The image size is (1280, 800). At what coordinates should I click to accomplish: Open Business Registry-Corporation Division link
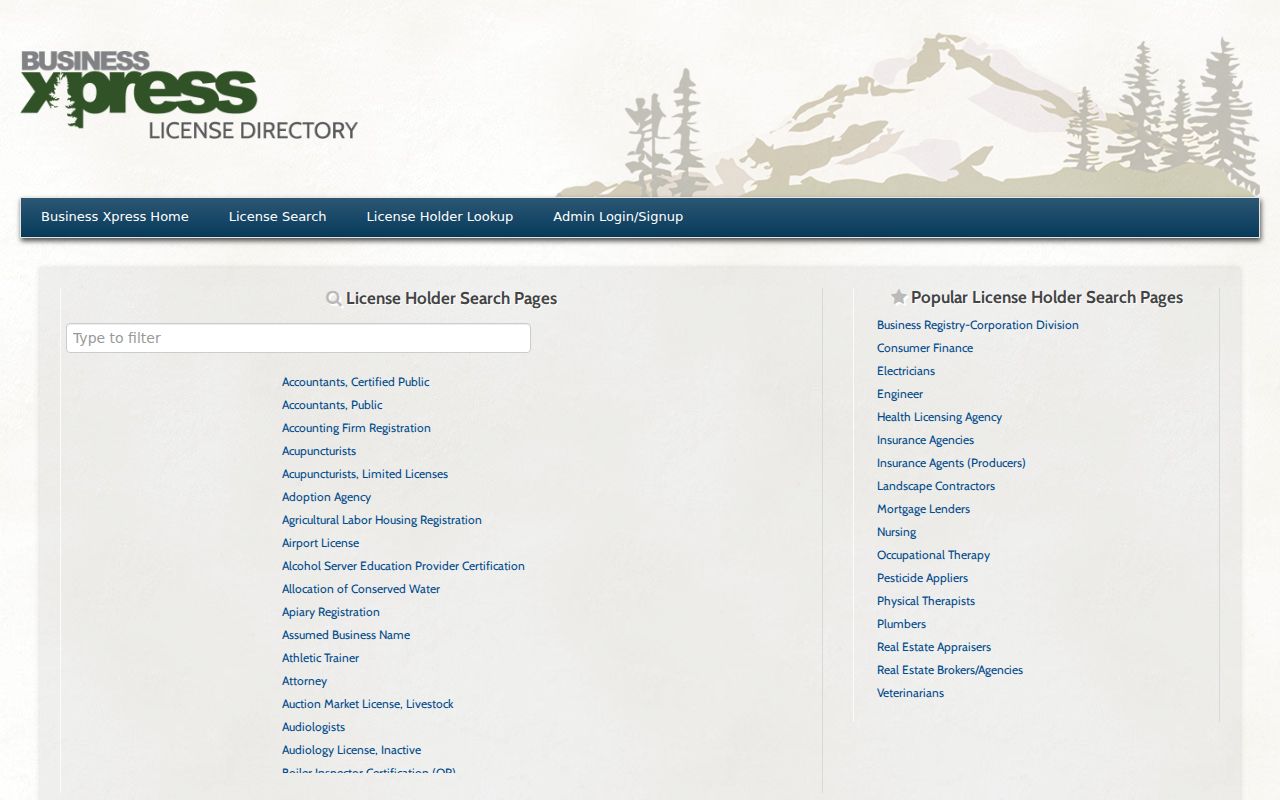[x=978, y=325]
